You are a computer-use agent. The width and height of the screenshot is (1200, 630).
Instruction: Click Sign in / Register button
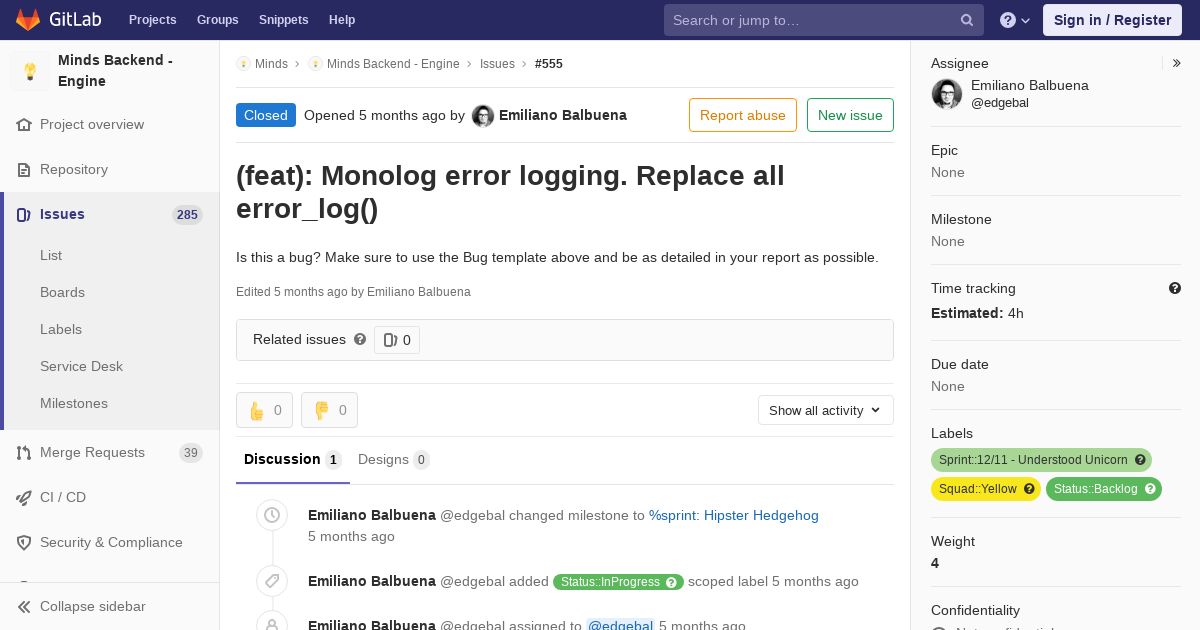pyautogui.click(x=1112, y=20)
